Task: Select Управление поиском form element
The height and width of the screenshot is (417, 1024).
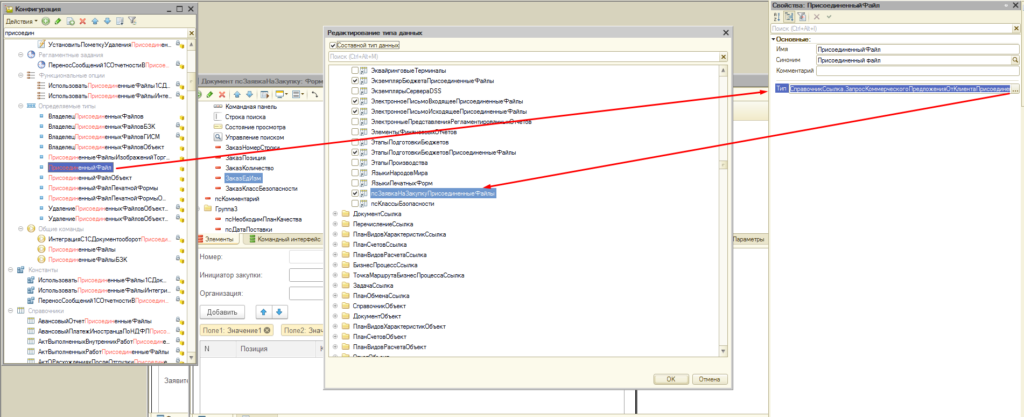Action: pyautogui.click(x=254, y=138)
